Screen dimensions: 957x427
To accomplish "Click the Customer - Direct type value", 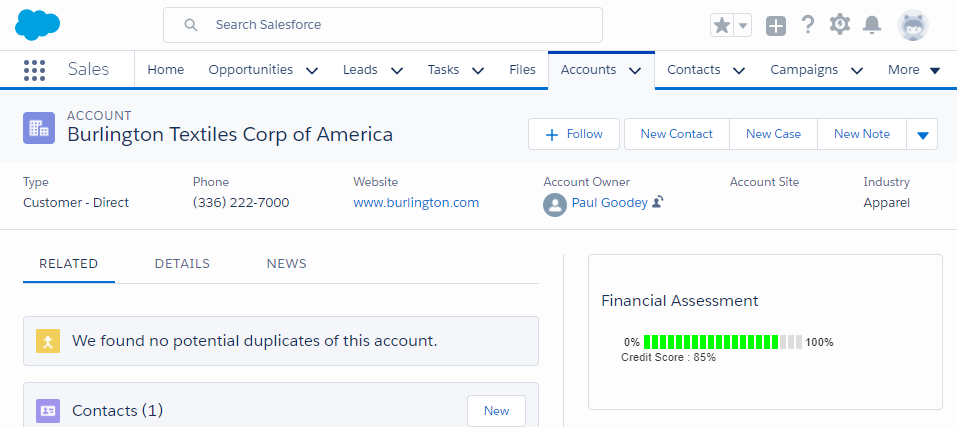I will click(76, 203).
